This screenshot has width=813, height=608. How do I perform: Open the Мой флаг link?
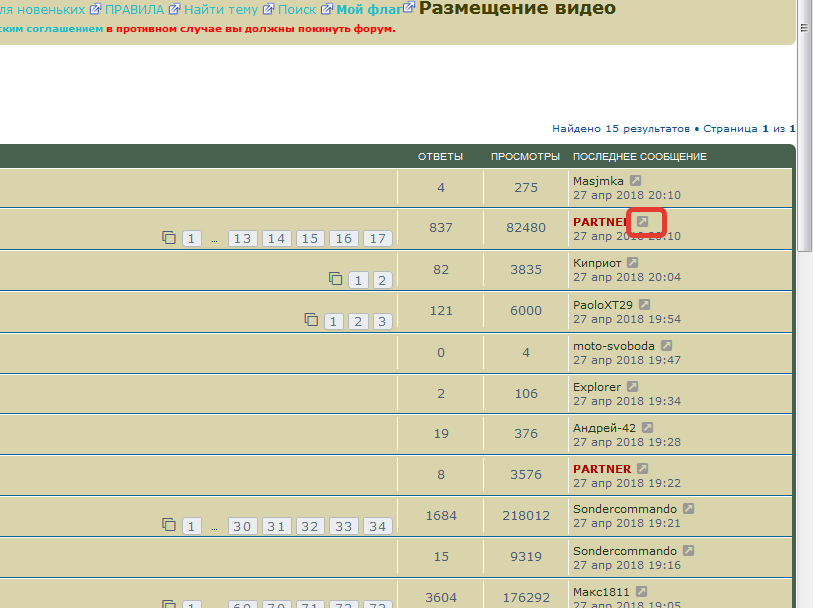[368, 9]
